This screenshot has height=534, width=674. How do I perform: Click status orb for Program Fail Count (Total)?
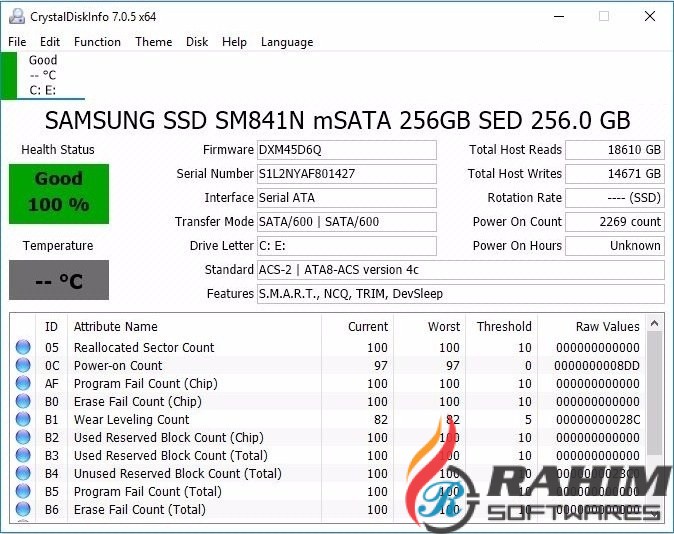[23, 491]
